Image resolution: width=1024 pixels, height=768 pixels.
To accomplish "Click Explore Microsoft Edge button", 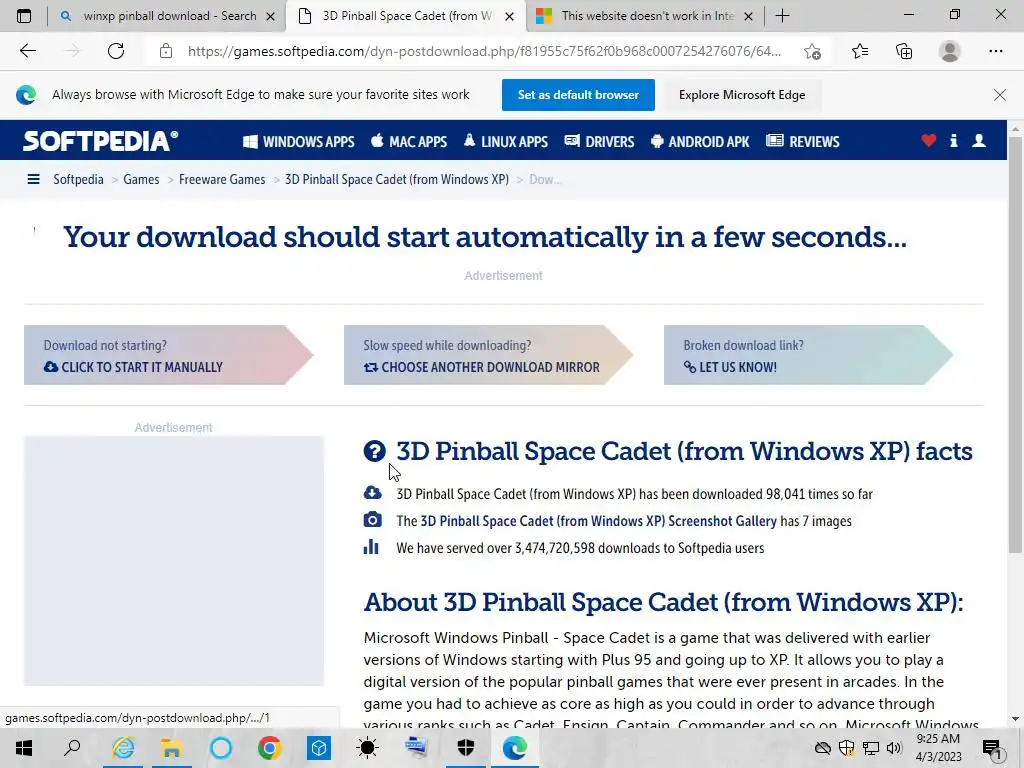I will [742, 95].
